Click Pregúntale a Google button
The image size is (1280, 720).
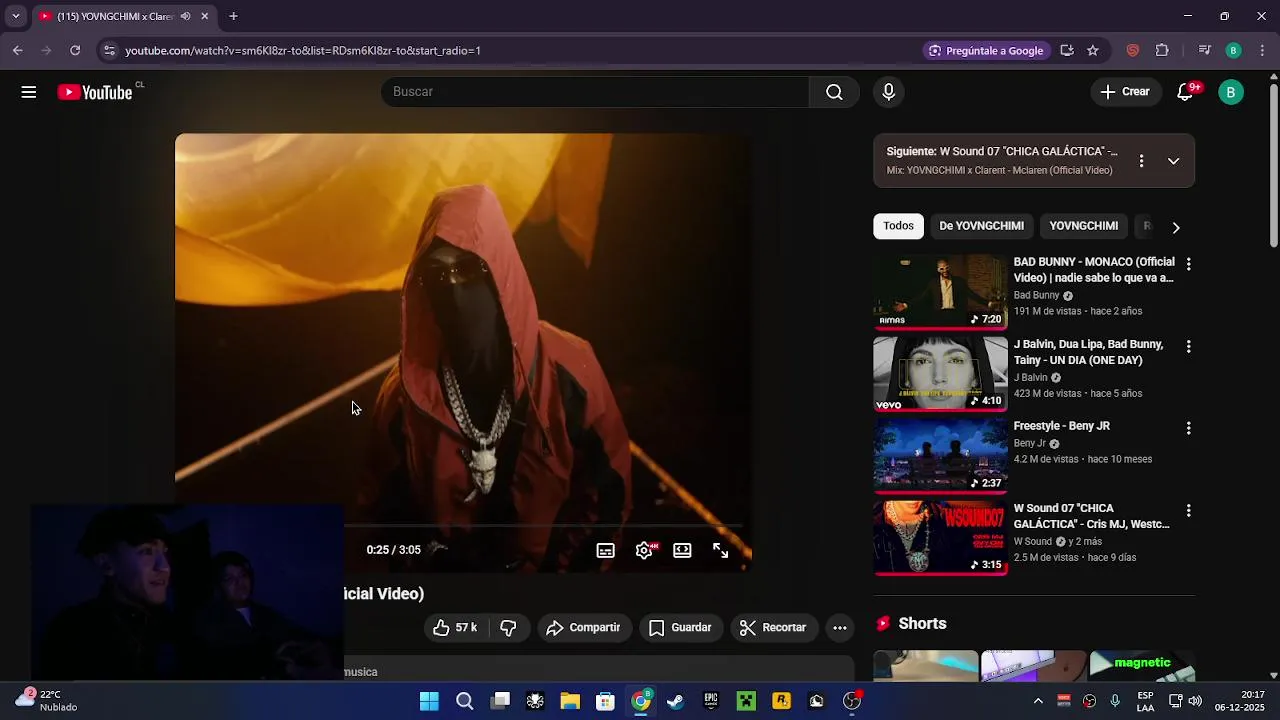986,50
